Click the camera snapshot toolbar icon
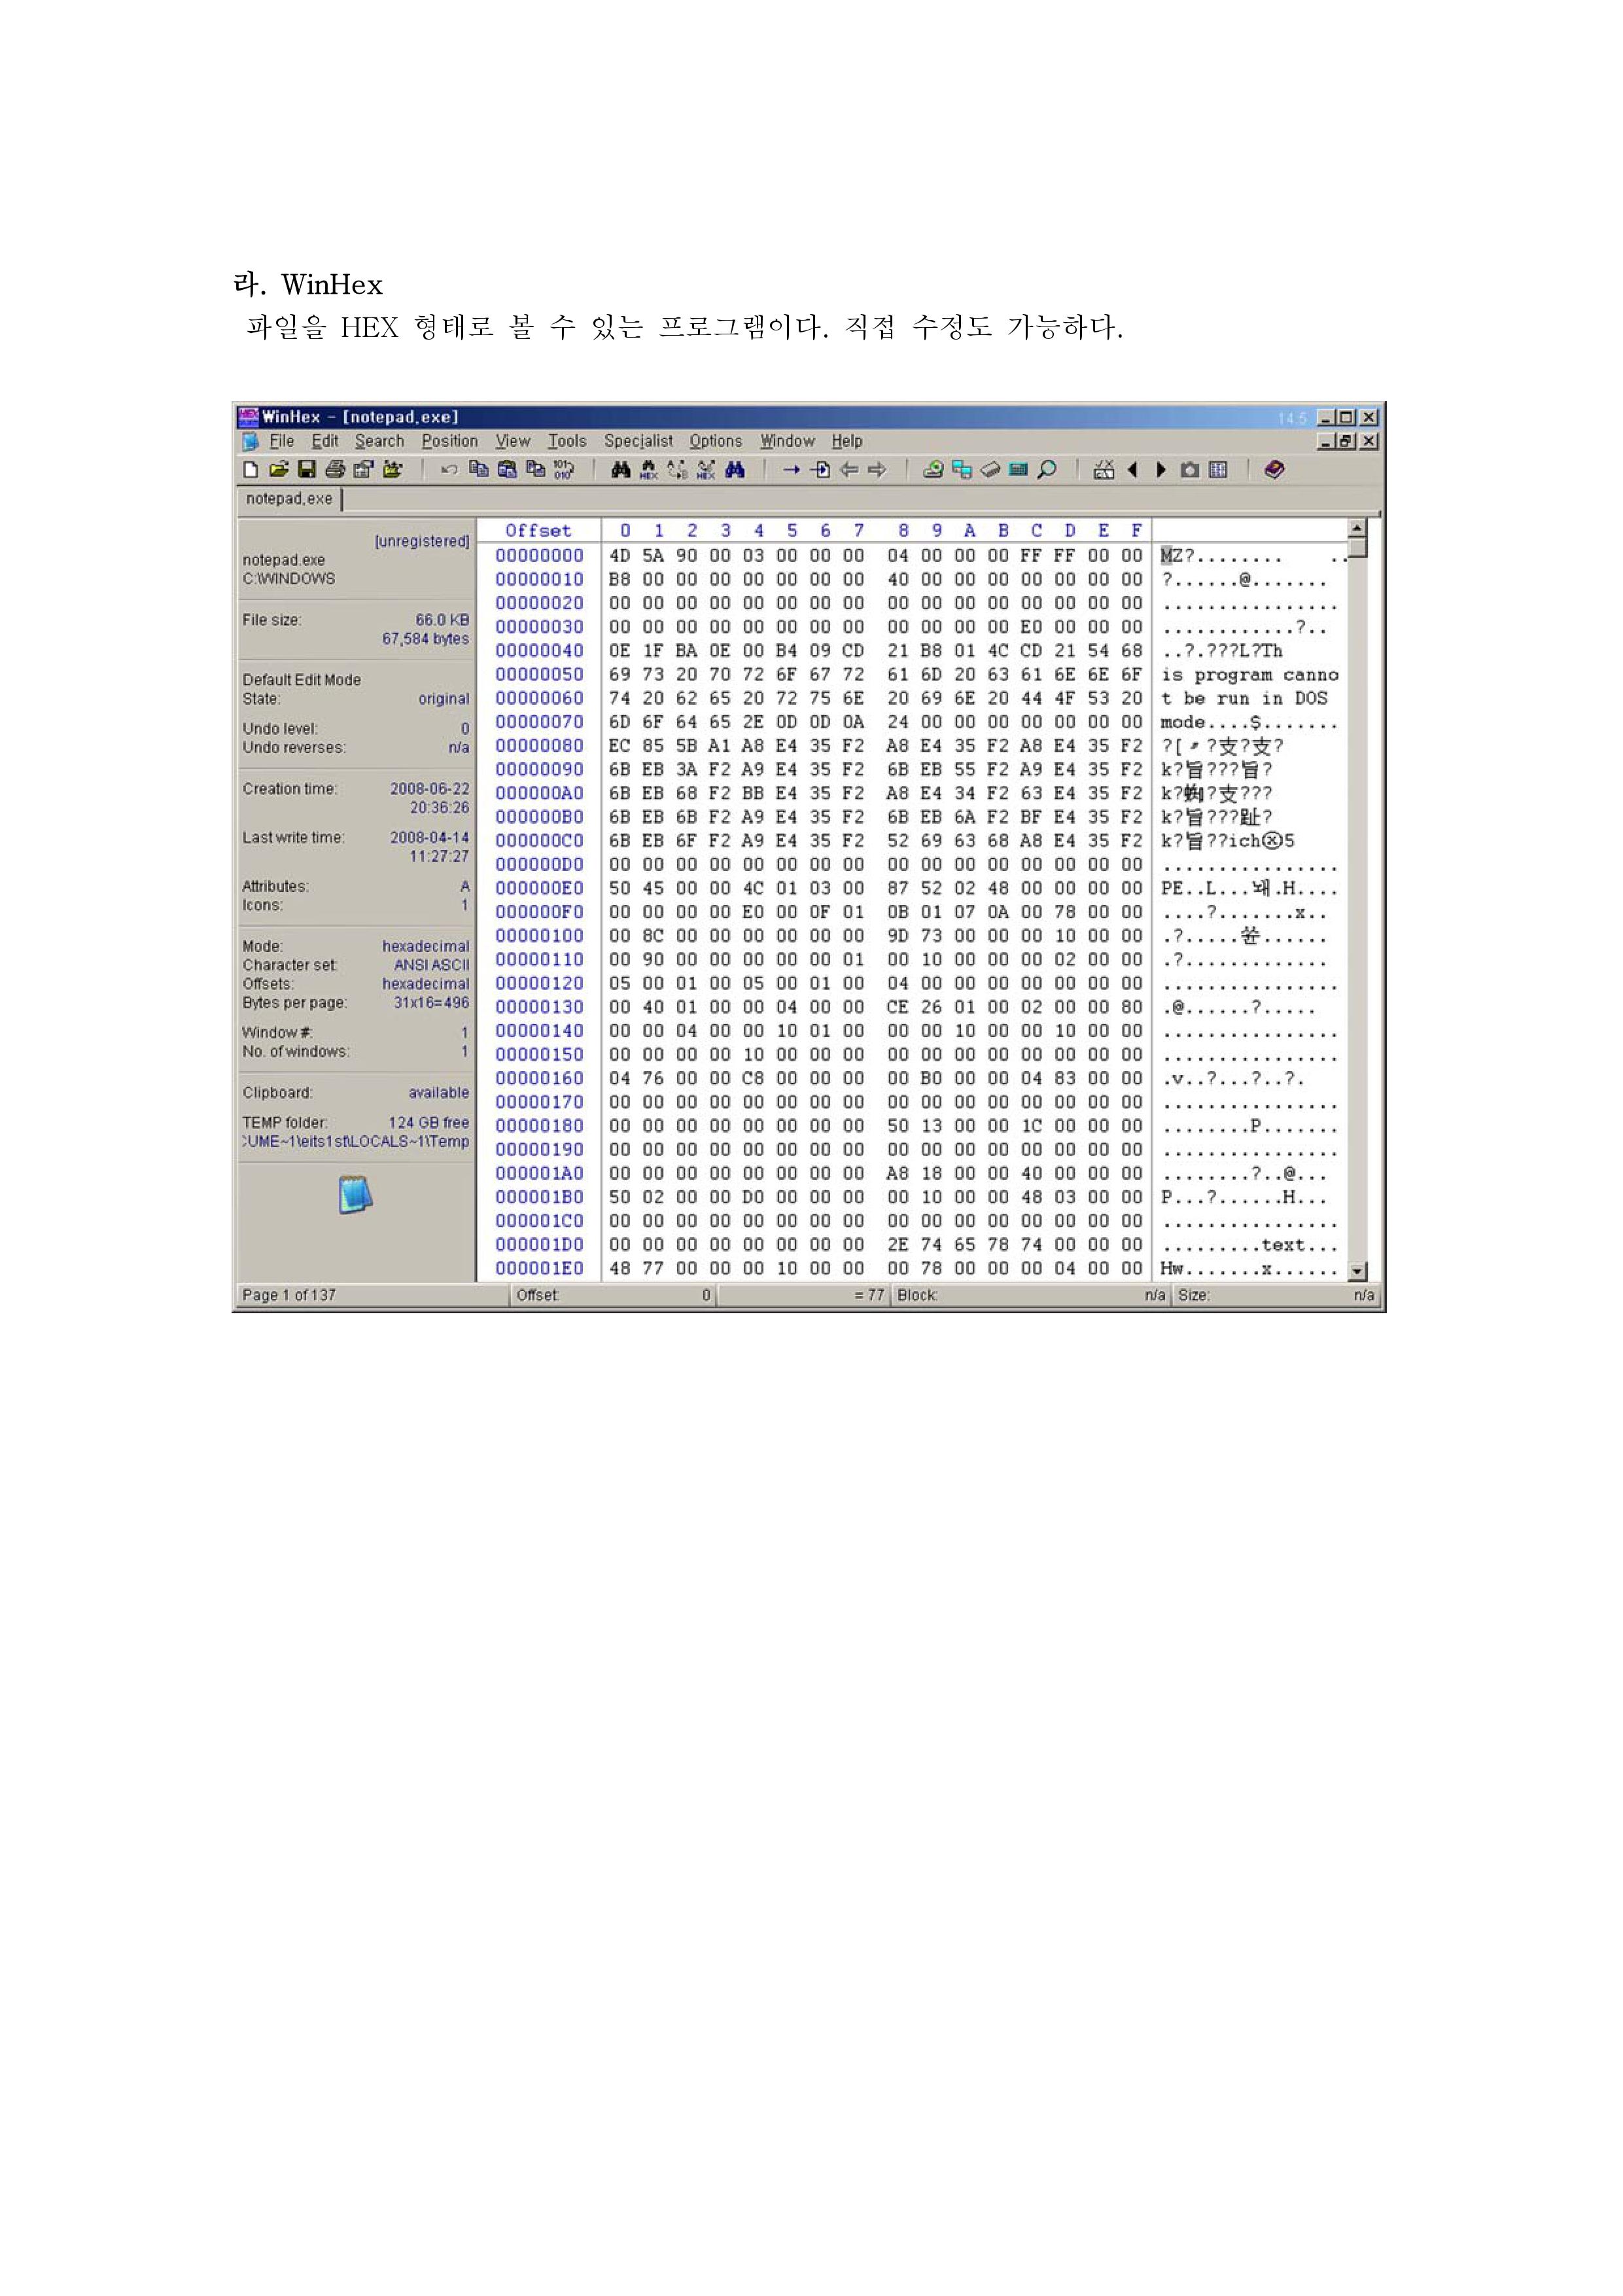 (x=1190, y=470)
